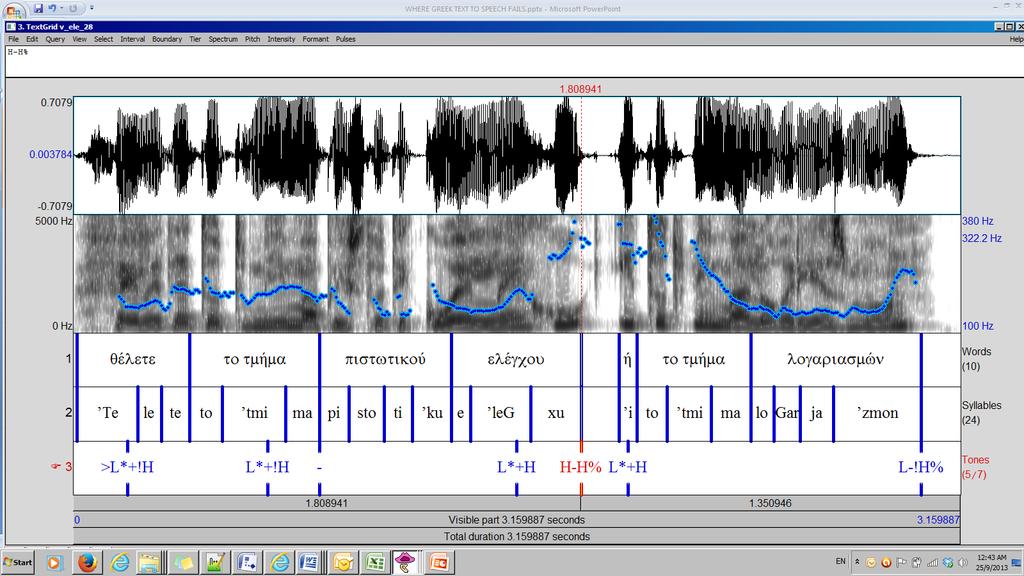Select the syllable interval 'ku
Viewport: 1024px width, 576px height.
432,413
